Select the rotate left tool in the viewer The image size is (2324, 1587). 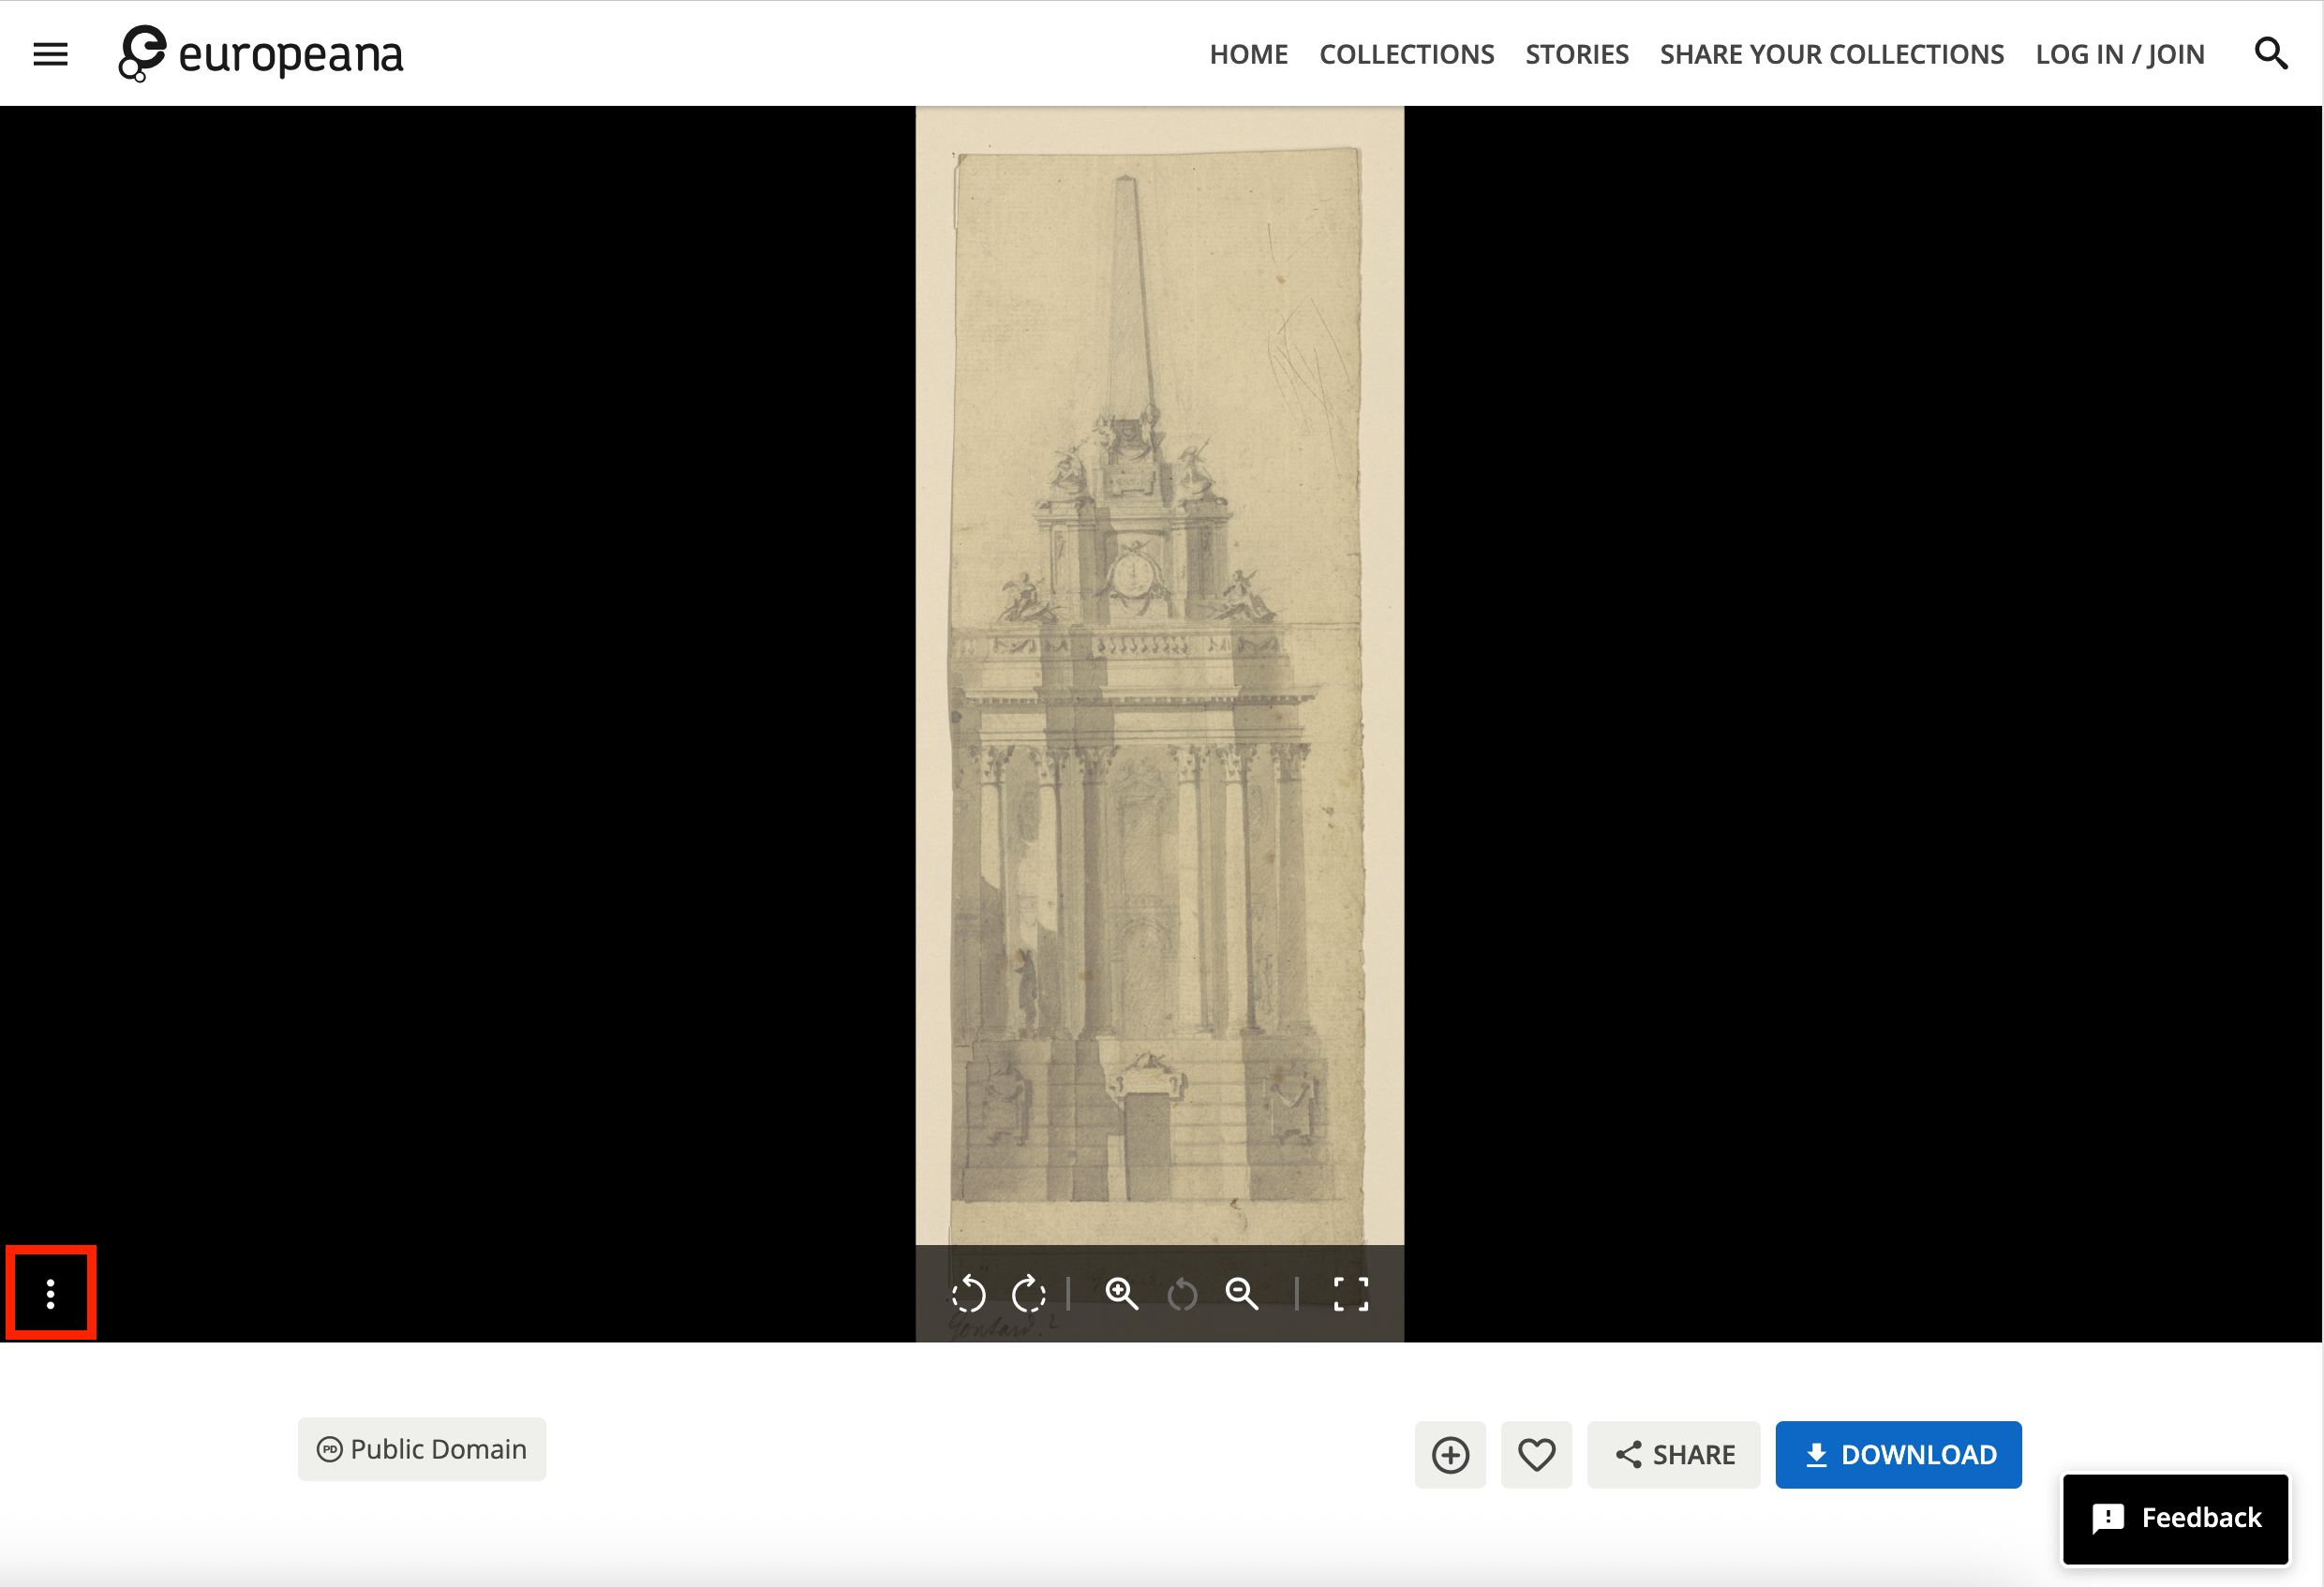971,1293
